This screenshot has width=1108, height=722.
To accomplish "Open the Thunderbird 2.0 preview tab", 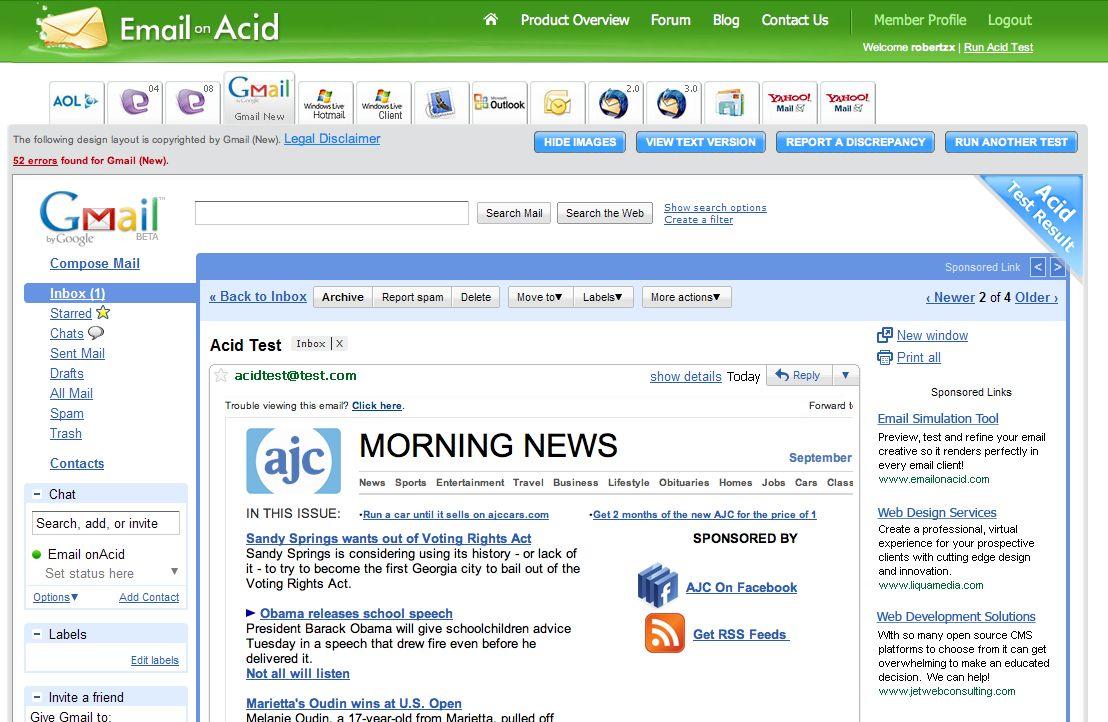I will pyautogui.click(x=615, y=103).
